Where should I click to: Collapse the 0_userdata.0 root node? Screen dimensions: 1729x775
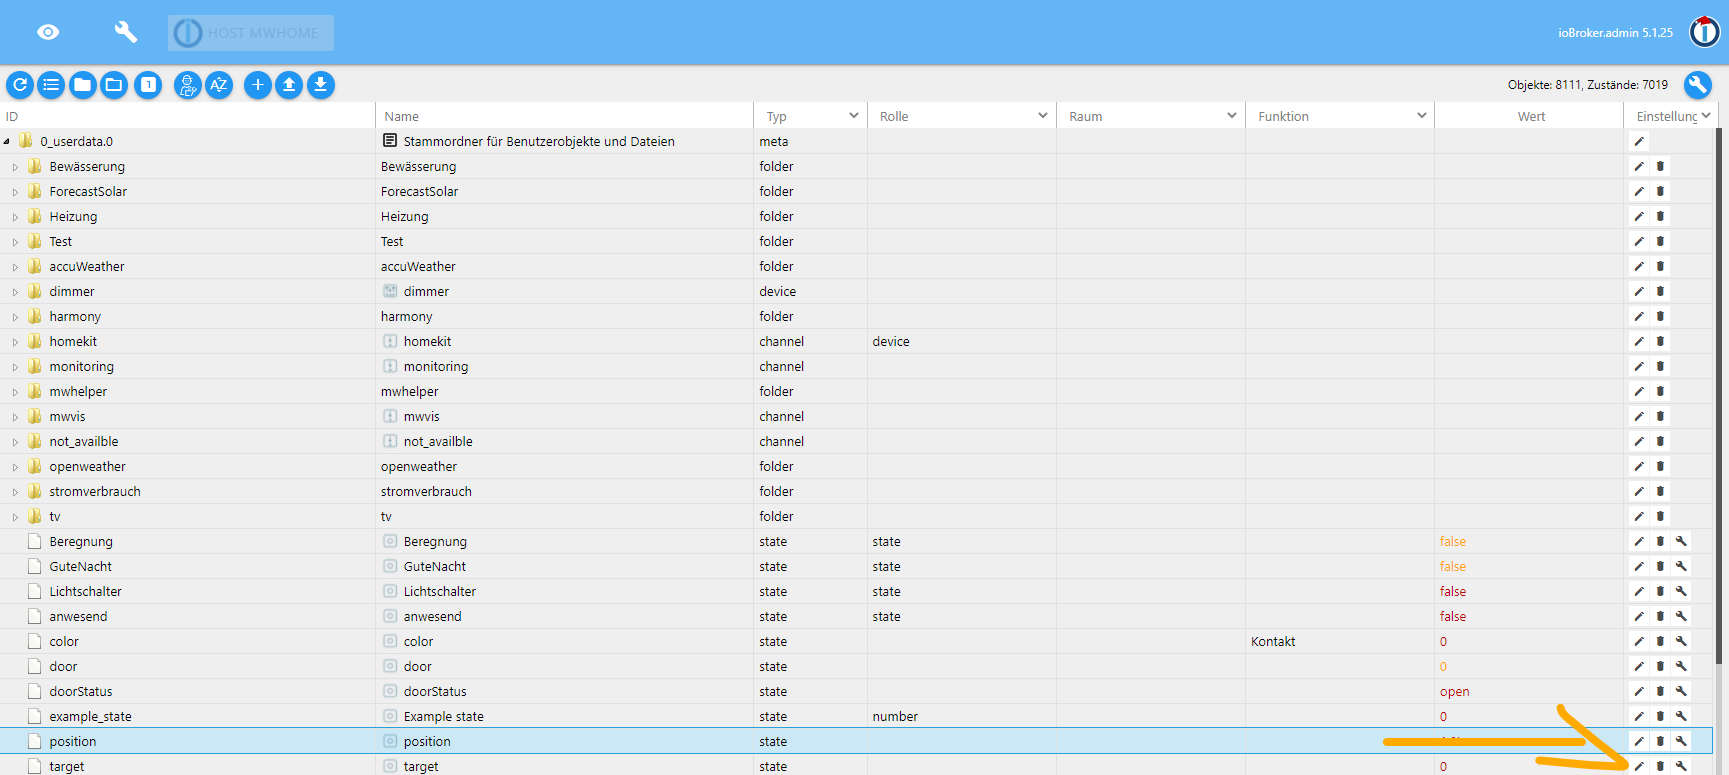point(7,142)
